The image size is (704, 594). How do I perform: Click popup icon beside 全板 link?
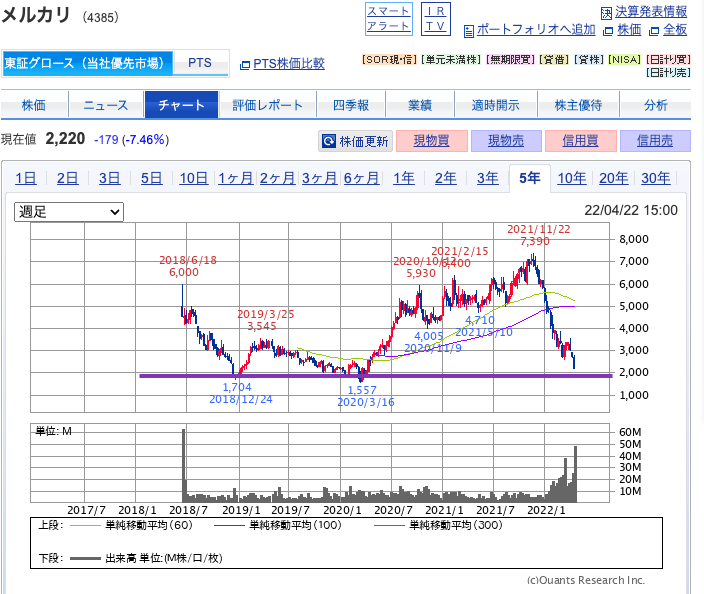pyautogui.click(x=654, y=31)
